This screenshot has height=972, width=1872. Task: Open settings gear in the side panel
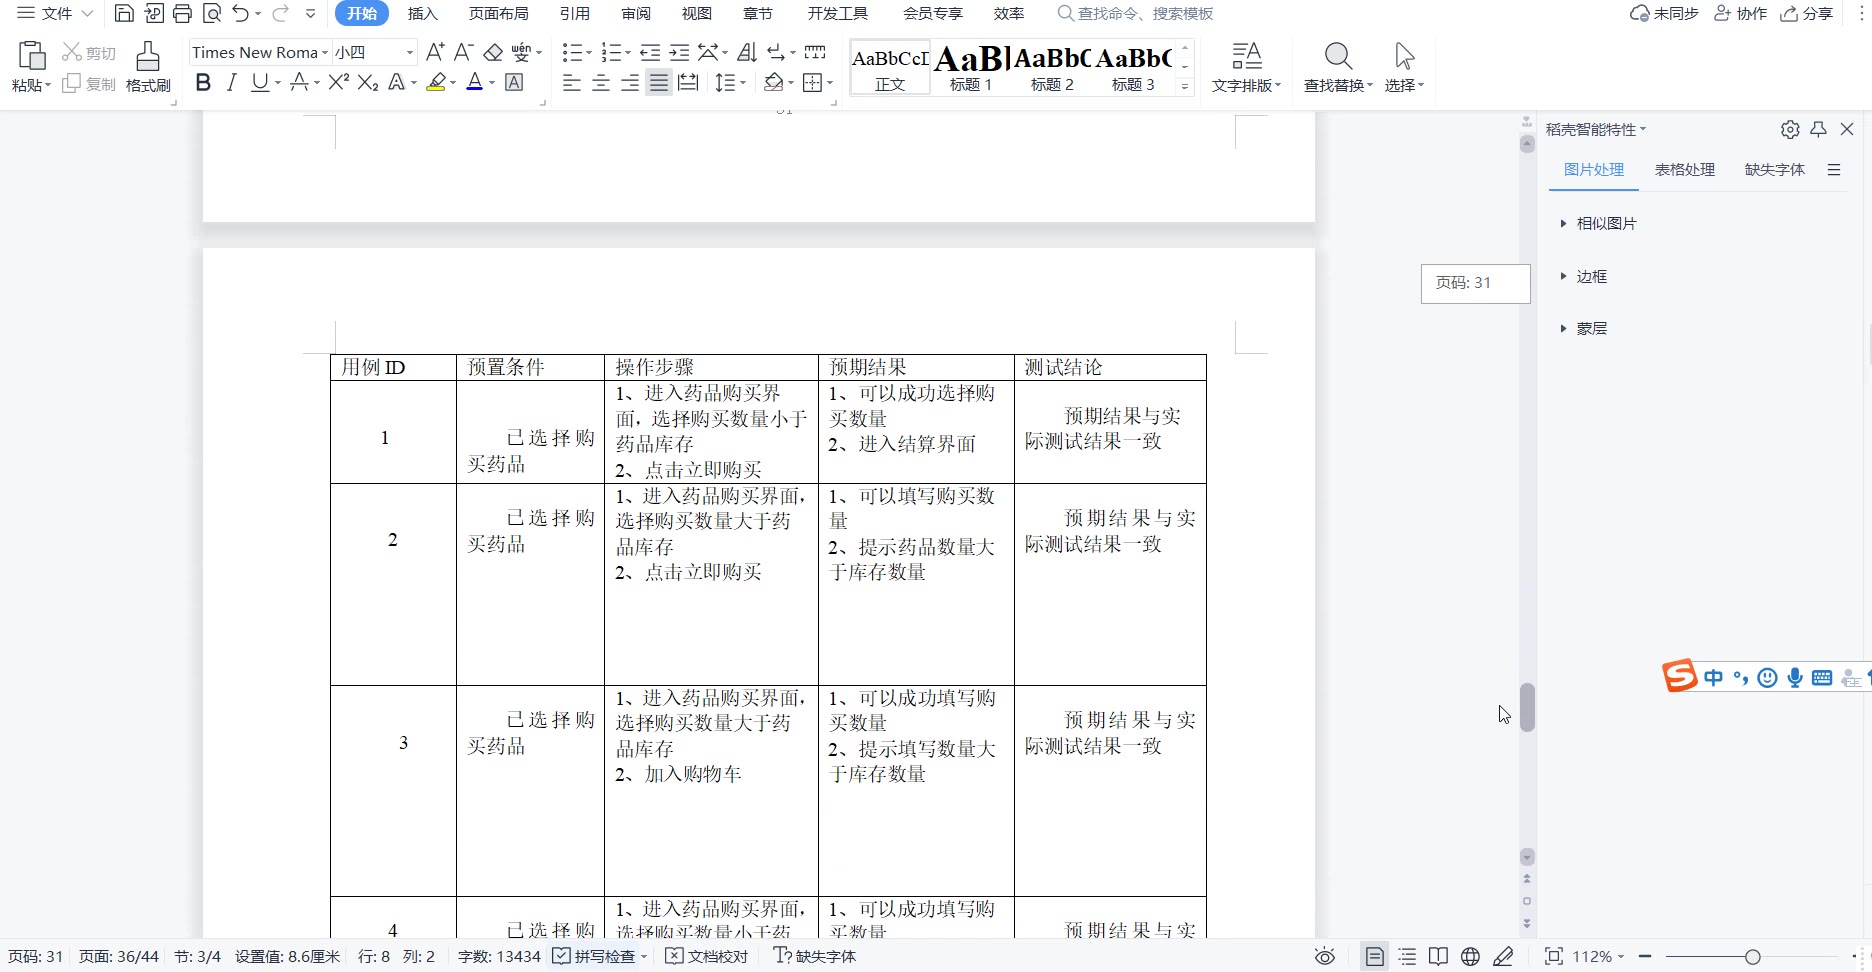pyautogui.click(x=1790, y=129)
